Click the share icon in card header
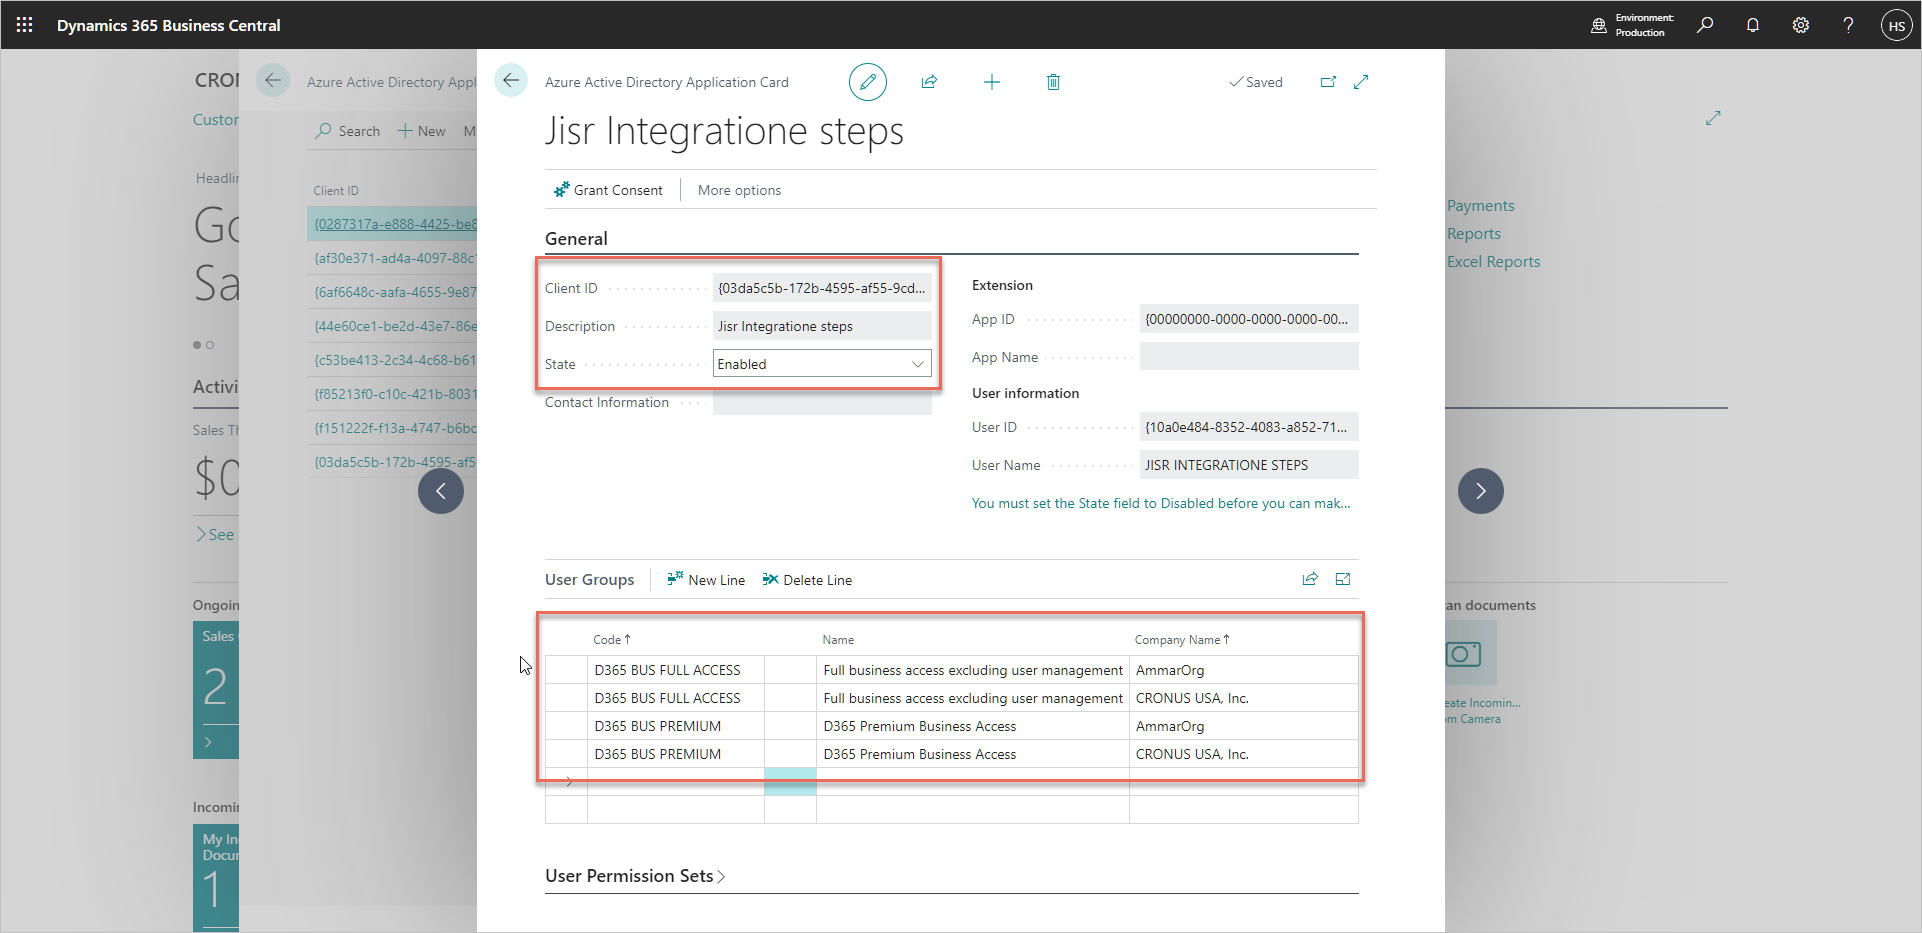 (929, 82)
